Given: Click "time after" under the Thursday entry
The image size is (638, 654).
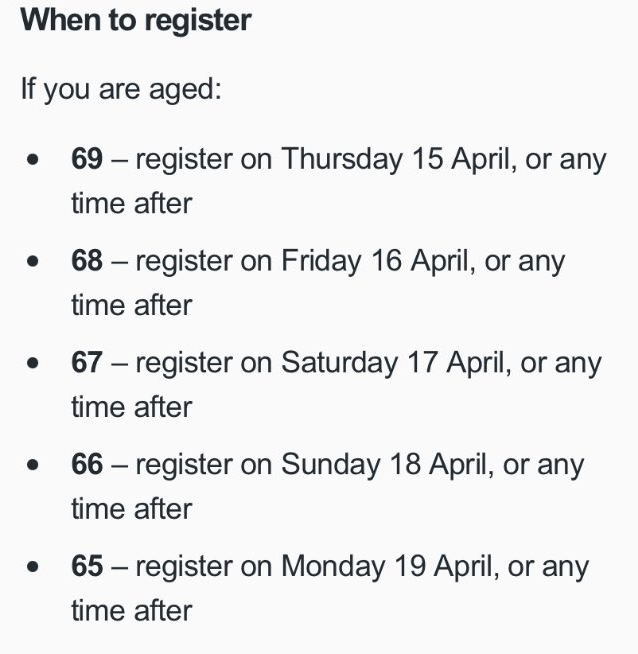Looking at the screenshot, I should pos(132,204).
